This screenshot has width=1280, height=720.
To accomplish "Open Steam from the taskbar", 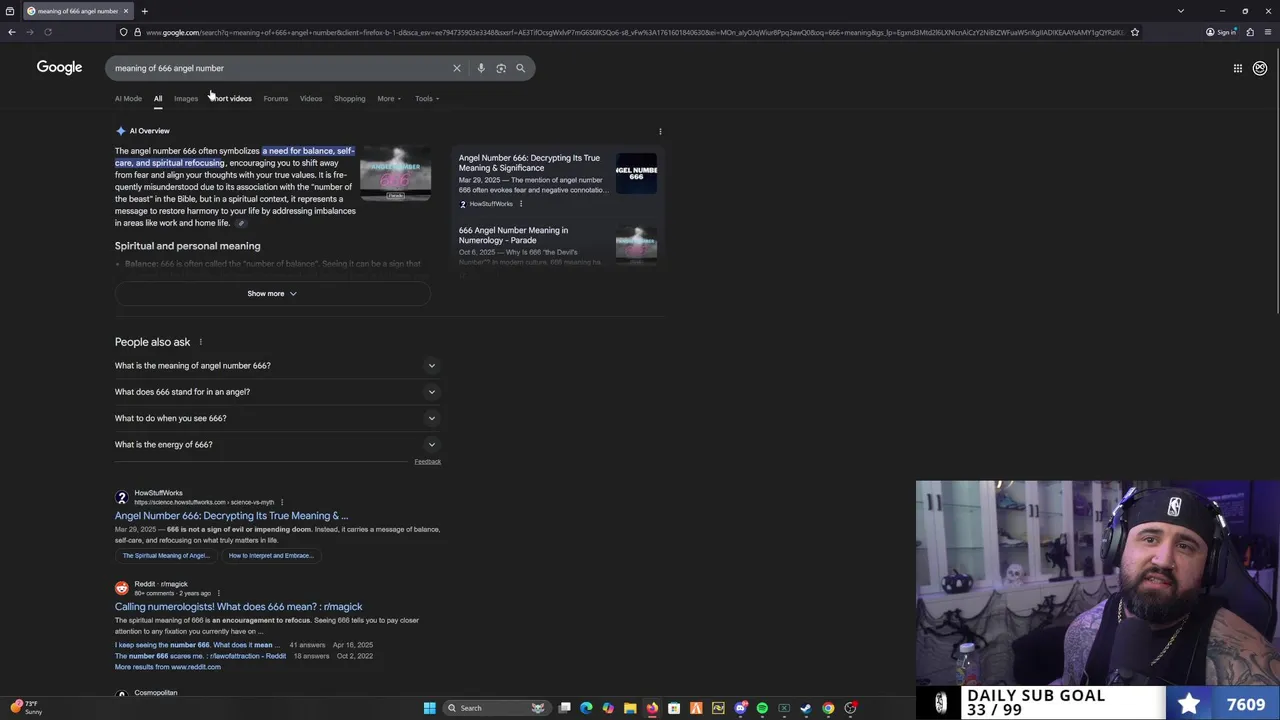I will pos(806,708).
